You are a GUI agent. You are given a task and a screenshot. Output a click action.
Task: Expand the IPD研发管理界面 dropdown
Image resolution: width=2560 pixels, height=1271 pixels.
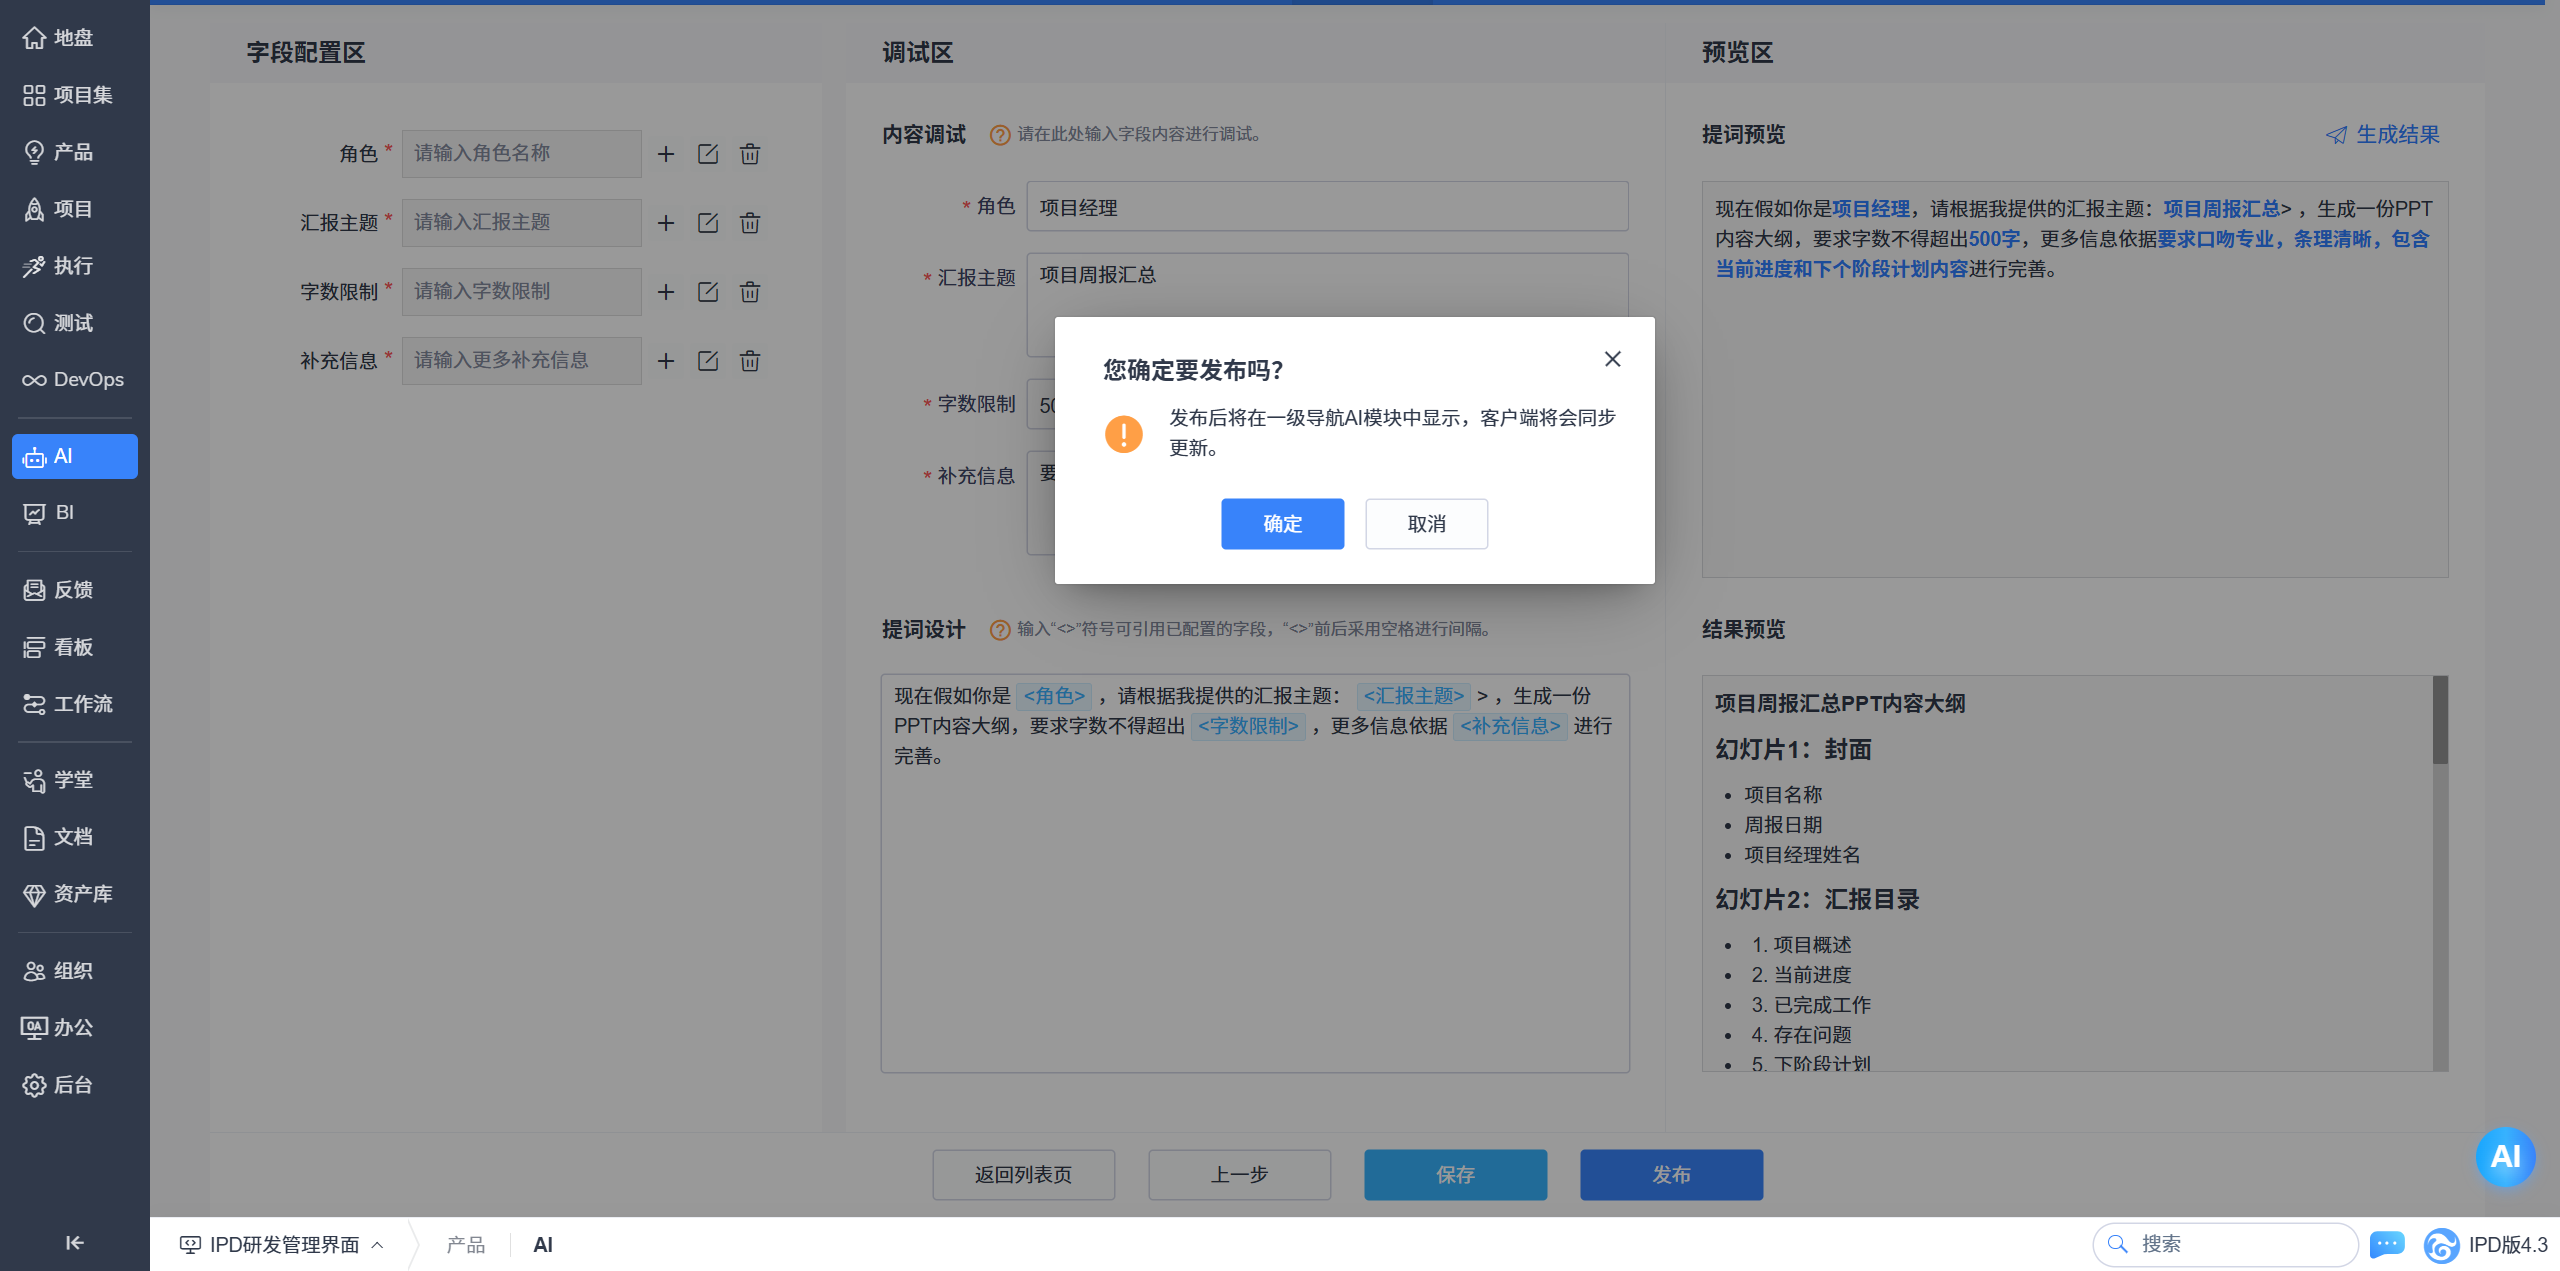coord(283,1244)
